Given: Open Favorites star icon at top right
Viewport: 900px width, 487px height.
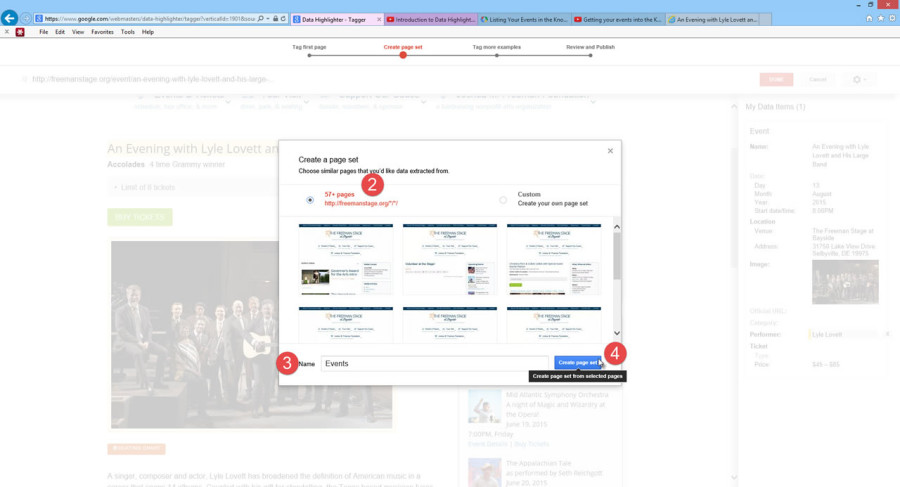Looking at the screenshot, I should pos(880,18).
